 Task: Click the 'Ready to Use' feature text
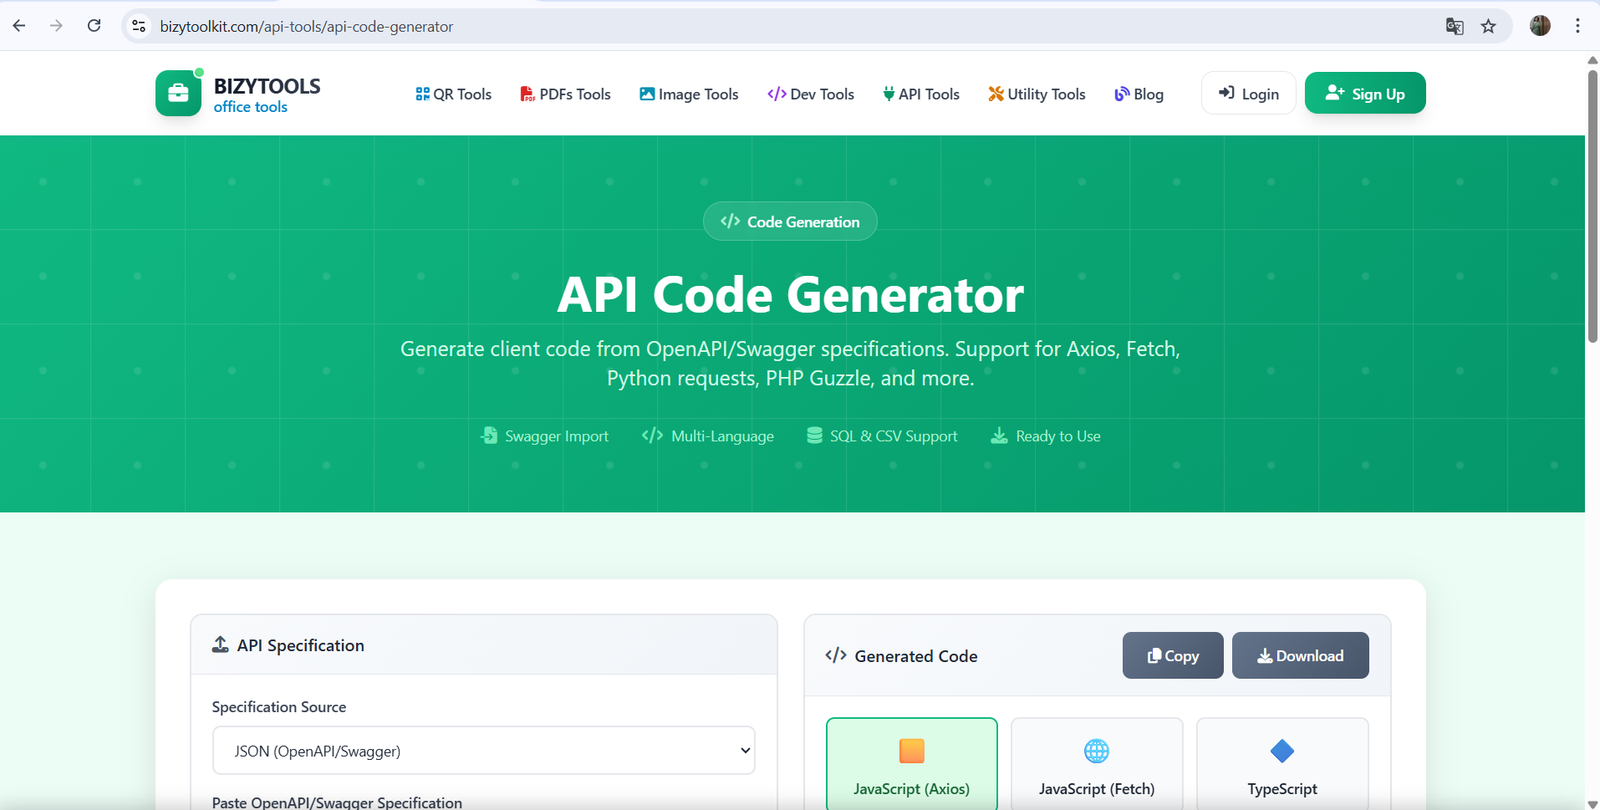coord(1058,436)
